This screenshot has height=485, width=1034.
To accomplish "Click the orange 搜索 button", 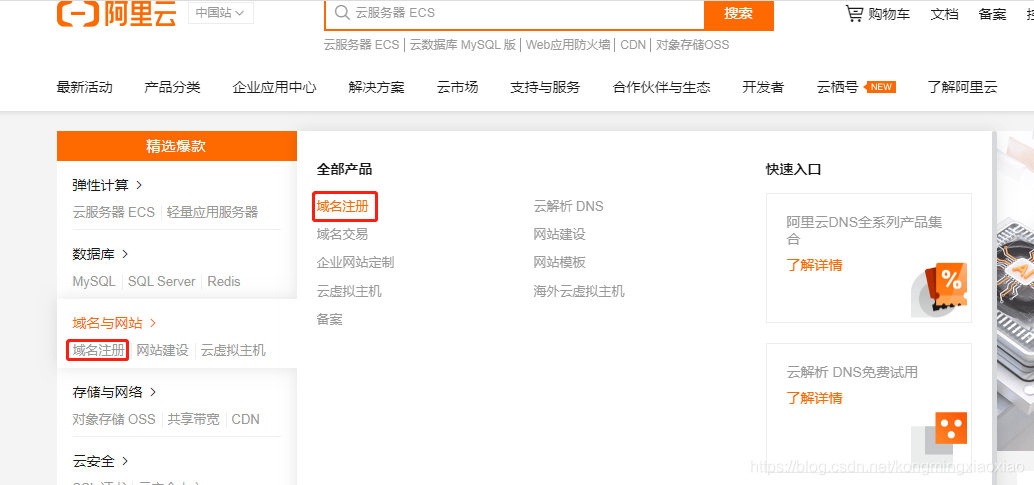I will pyautogui.click(x=739, y=14).
